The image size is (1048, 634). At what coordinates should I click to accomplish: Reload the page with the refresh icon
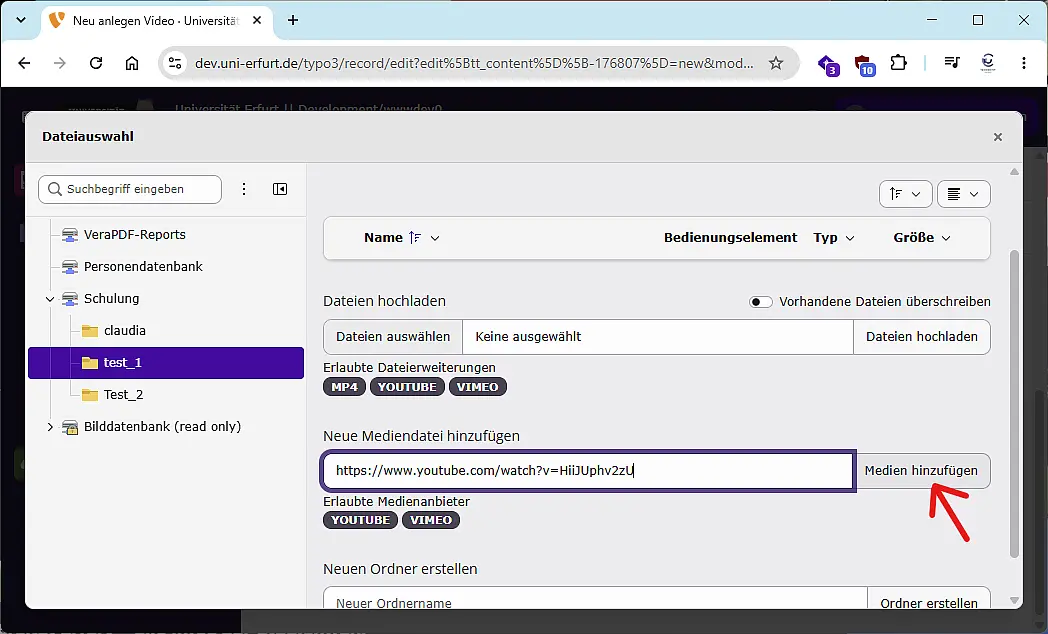tap(96, 63)
